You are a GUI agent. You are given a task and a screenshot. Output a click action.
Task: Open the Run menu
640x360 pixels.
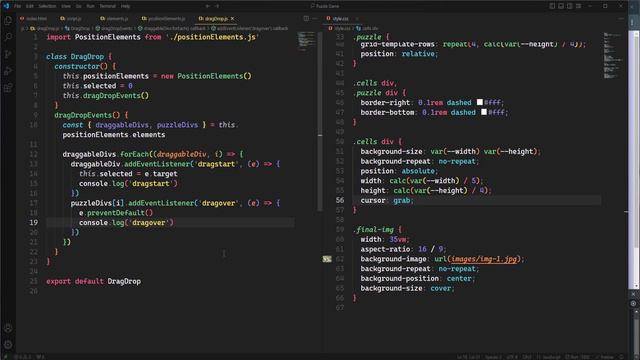tap(91, 6)
